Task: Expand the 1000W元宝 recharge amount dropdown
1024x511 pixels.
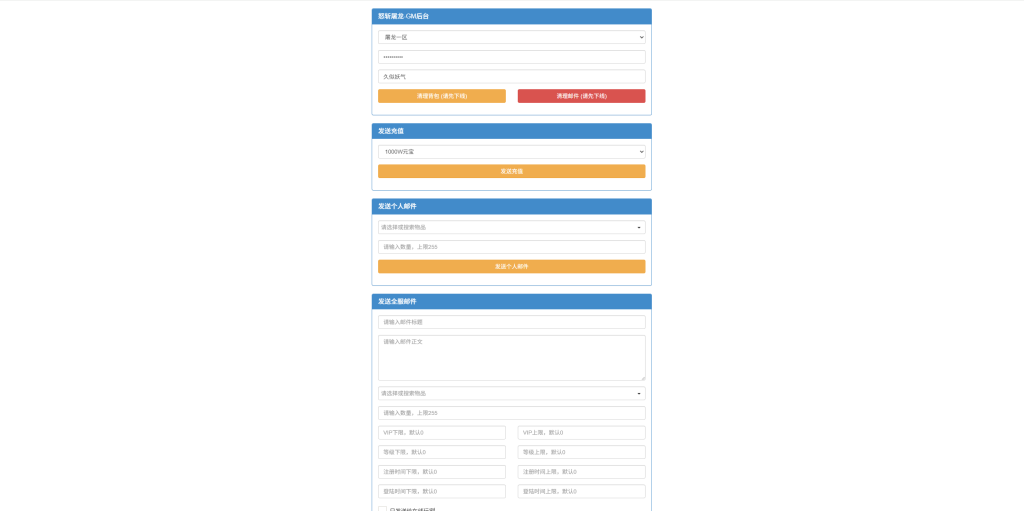Action: (x=511, y=152)
